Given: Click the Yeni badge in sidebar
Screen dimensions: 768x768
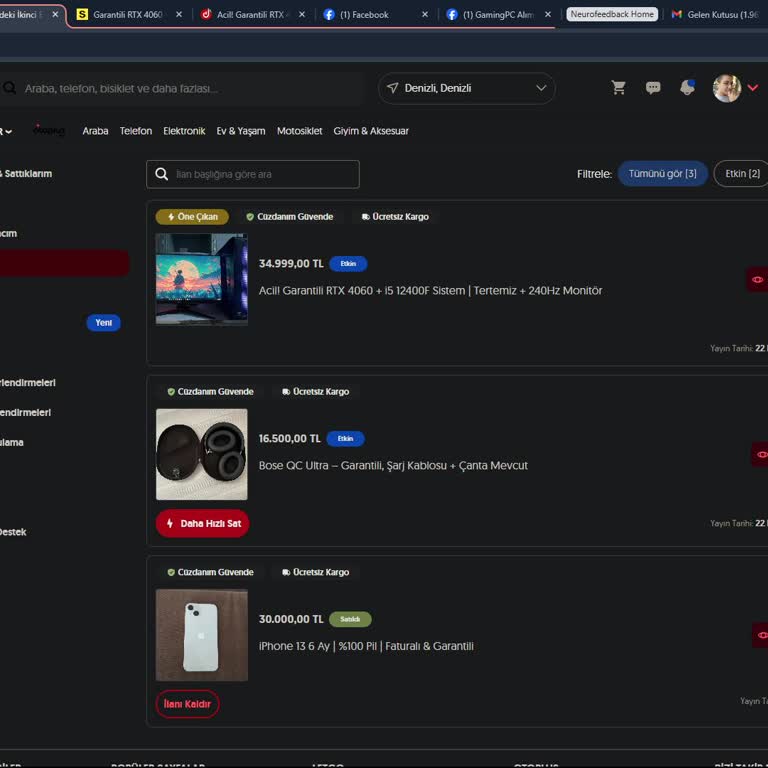Looking at the screenshot, I should (x=103, y=322).
